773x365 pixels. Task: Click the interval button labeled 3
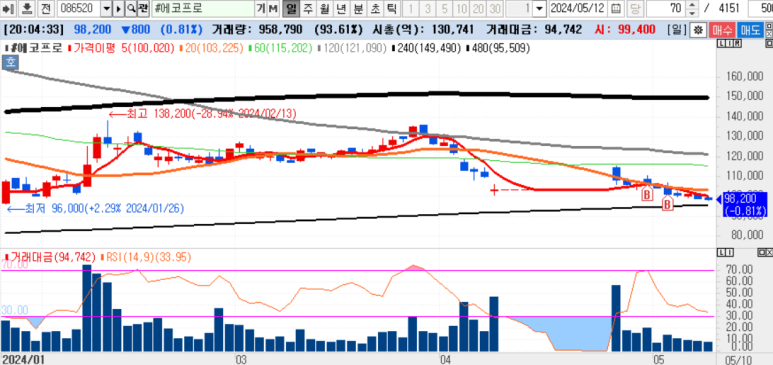click(x=427, y=8)
